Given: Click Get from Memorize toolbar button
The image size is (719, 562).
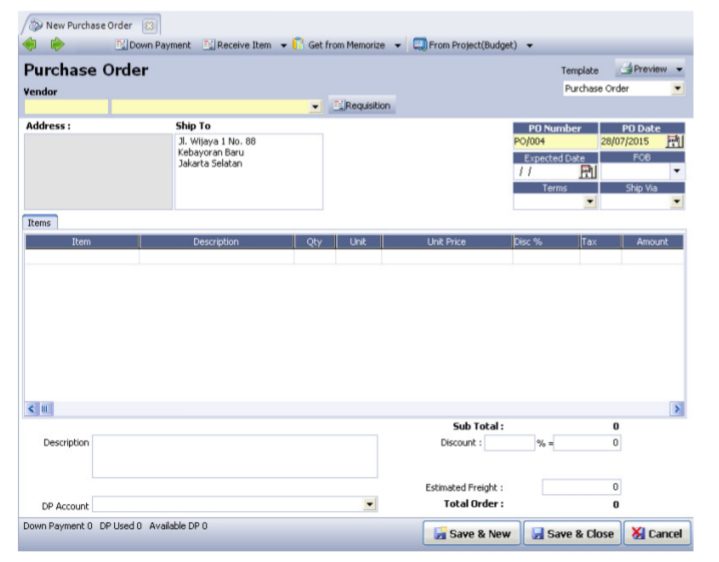Looking at the screenshot, I should pos(339,45).
